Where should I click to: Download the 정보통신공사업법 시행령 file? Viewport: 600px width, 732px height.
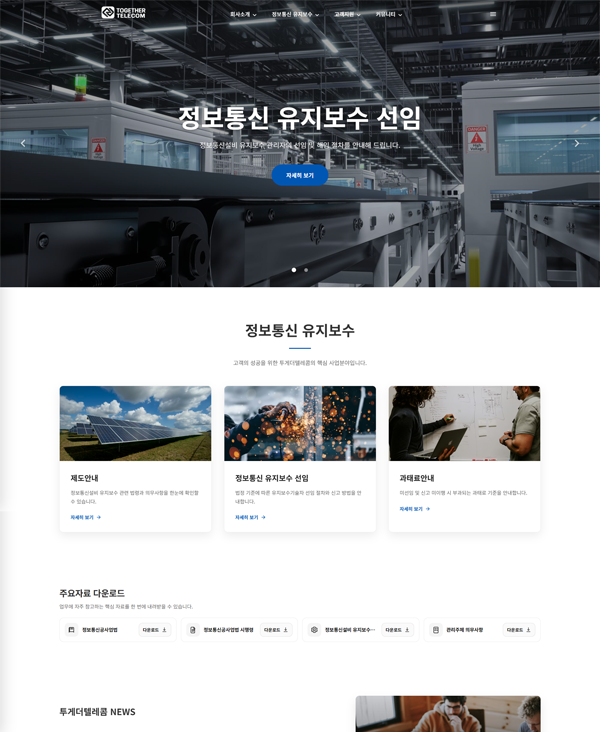point(276,630)
